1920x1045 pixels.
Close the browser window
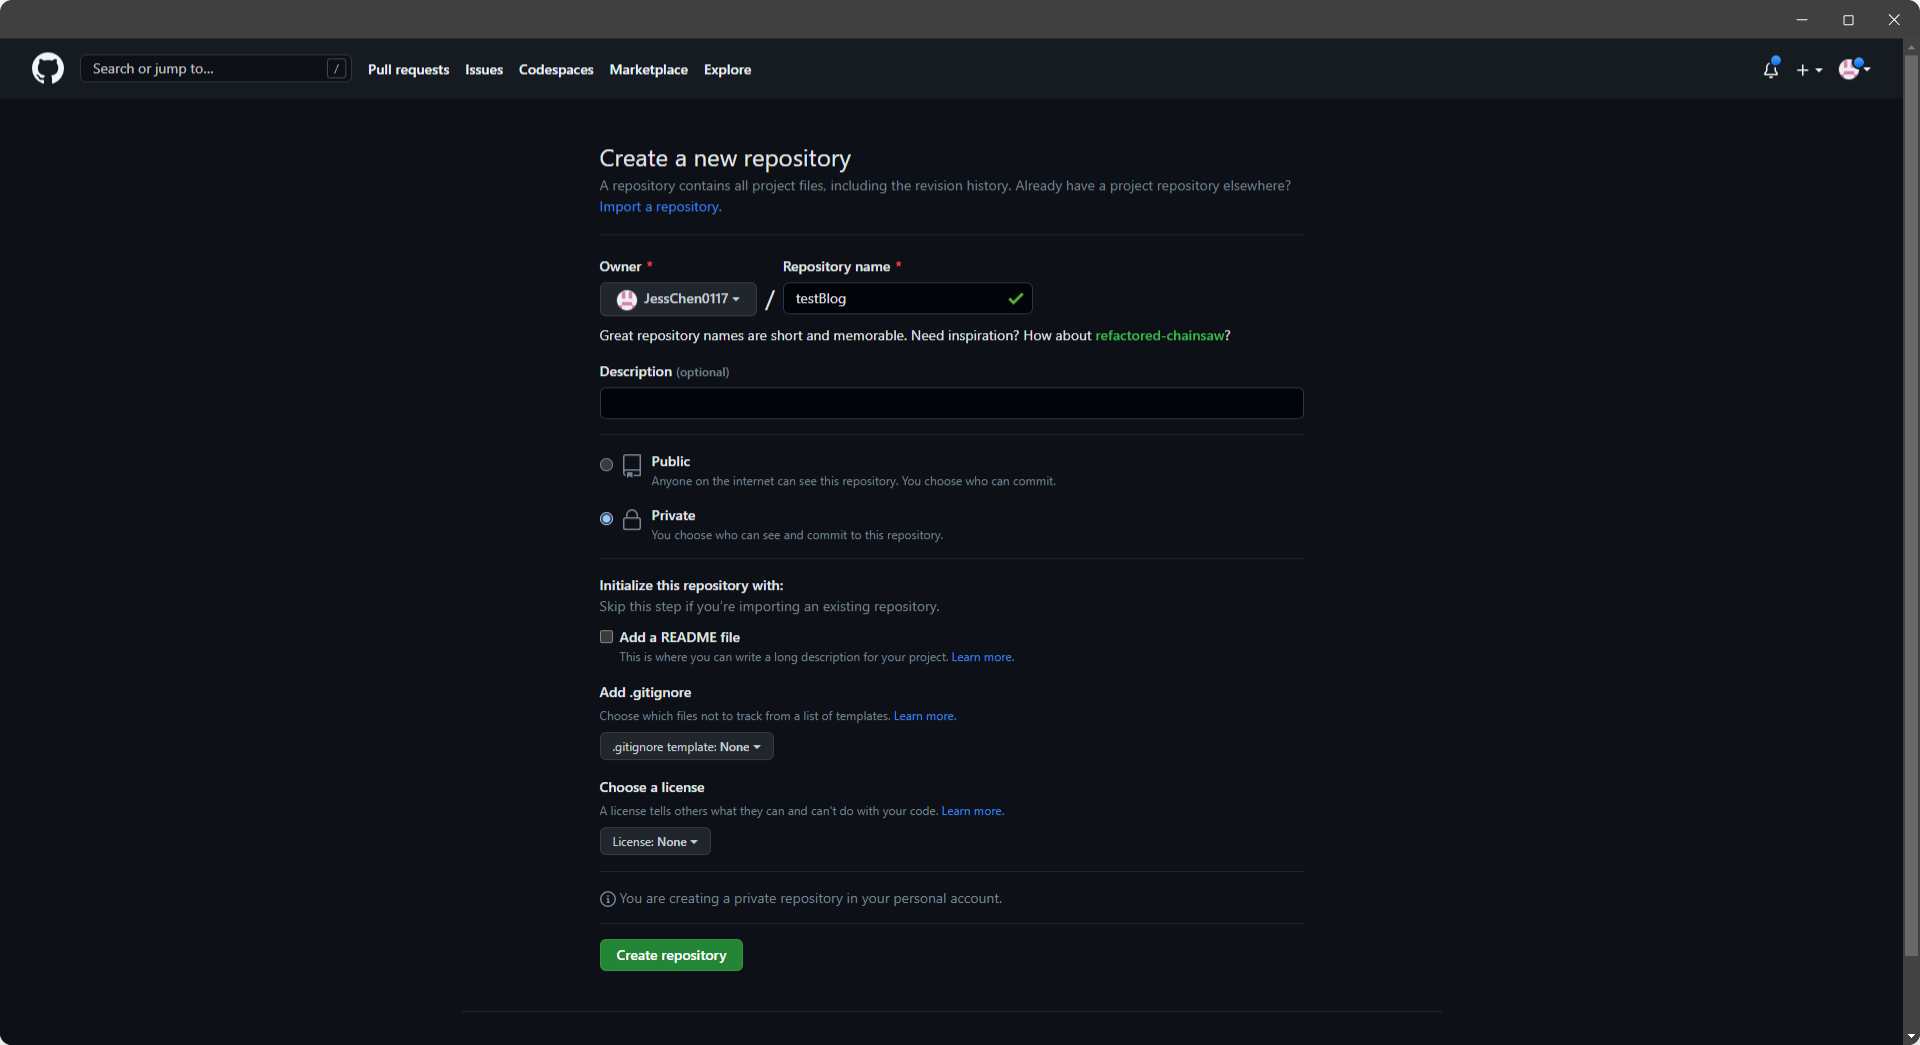tap(1894, 19)
